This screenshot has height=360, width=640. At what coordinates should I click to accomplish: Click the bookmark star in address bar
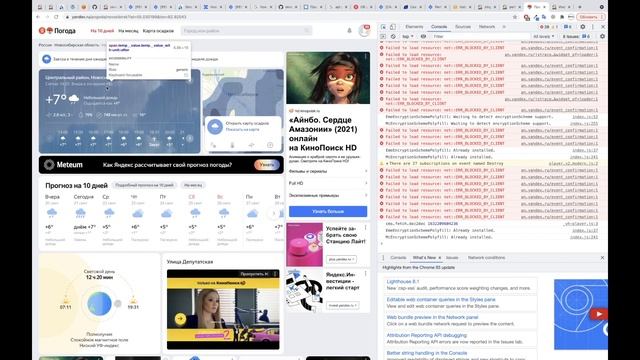coord(515,17)
